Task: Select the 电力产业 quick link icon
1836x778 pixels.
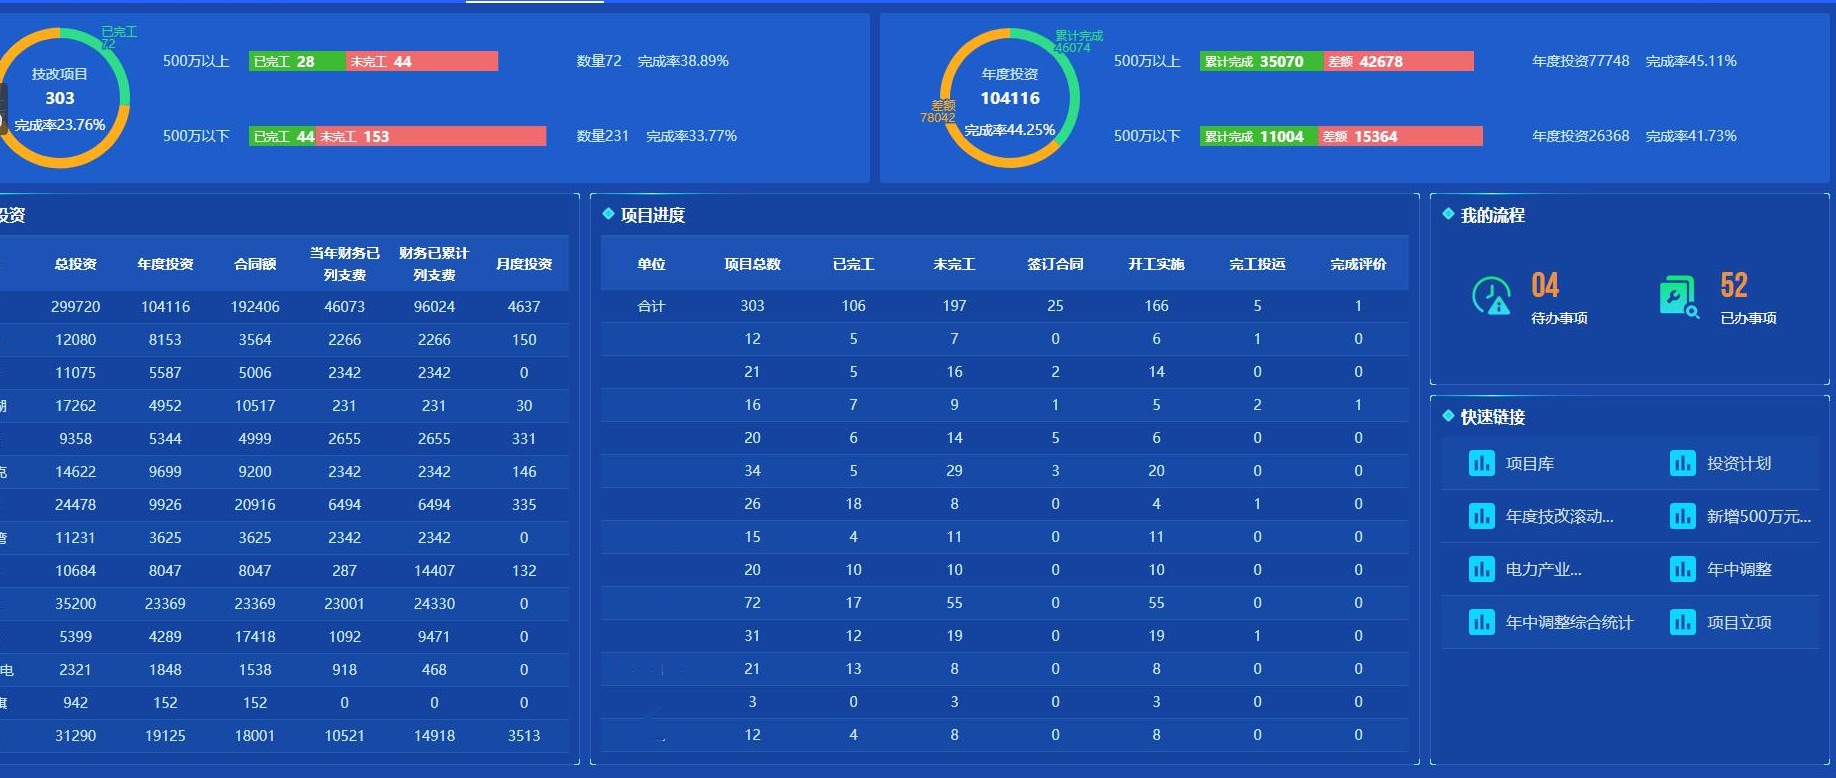Action: tap(1481, 570)
